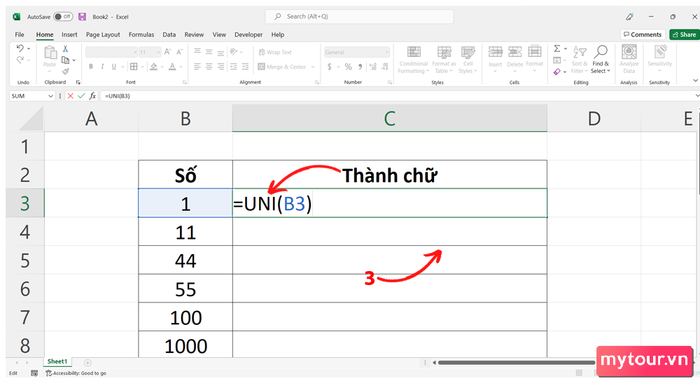Click the Search box

point(359,17)
